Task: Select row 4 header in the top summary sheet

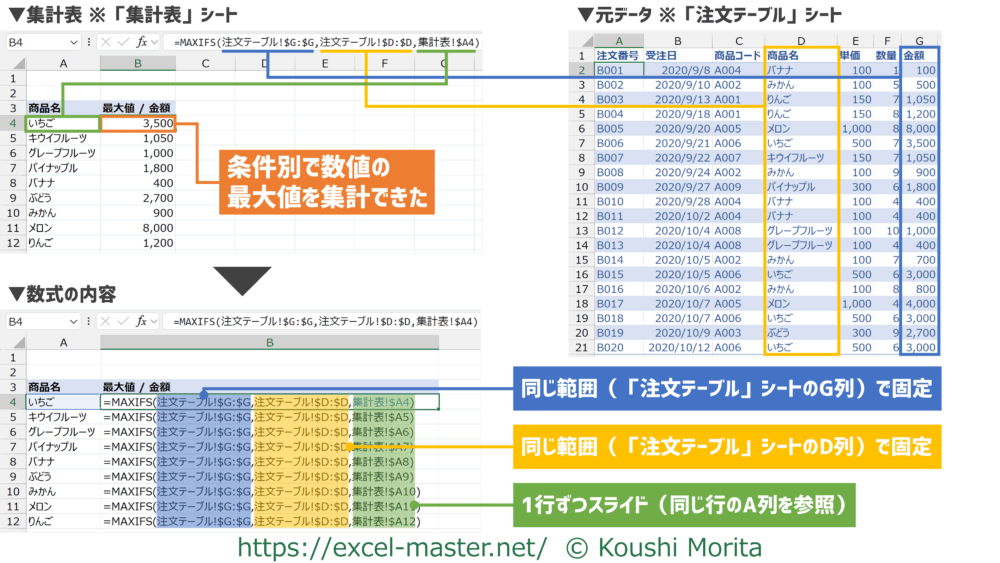Action: point(15,123)
